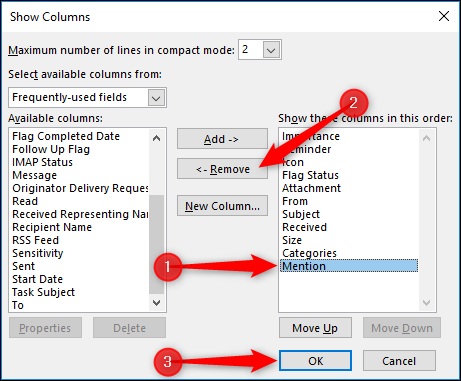
Task: Click the Cancel button
Action: click(399, 361)
